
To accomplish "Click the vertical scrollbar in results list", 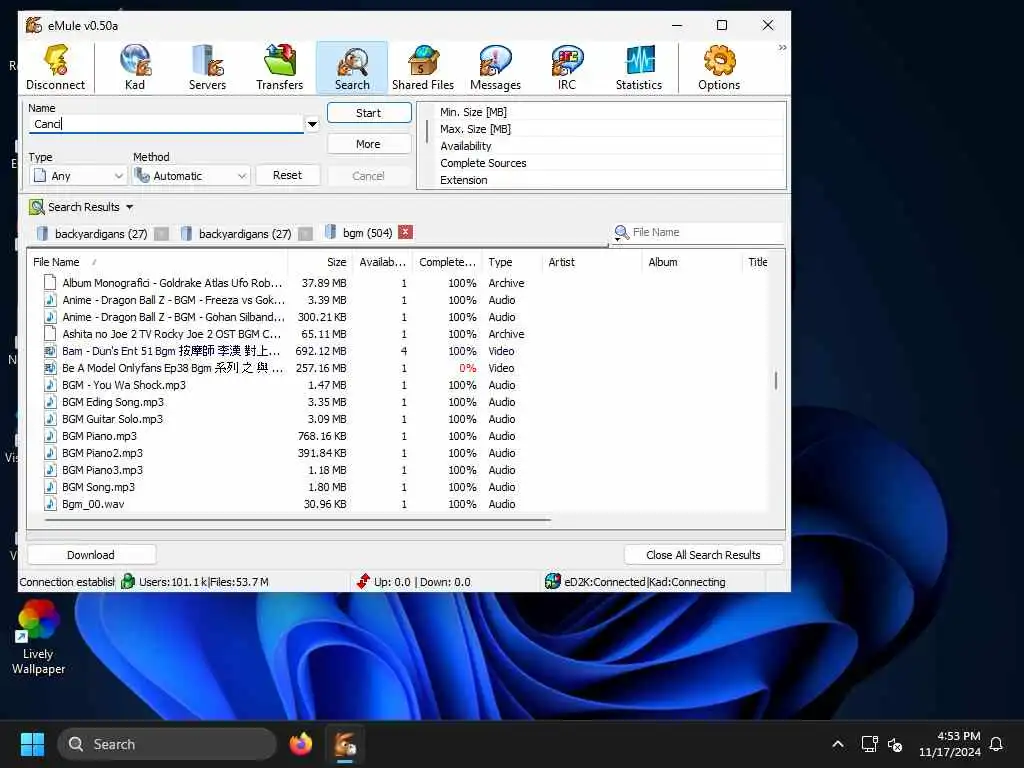I will click(776, 380).
